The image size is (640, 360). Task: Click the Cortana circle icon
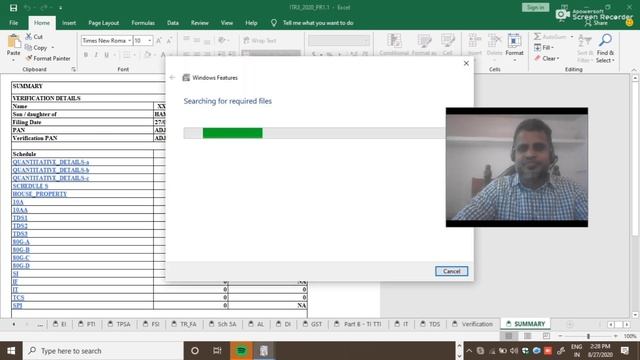point(195,351)
